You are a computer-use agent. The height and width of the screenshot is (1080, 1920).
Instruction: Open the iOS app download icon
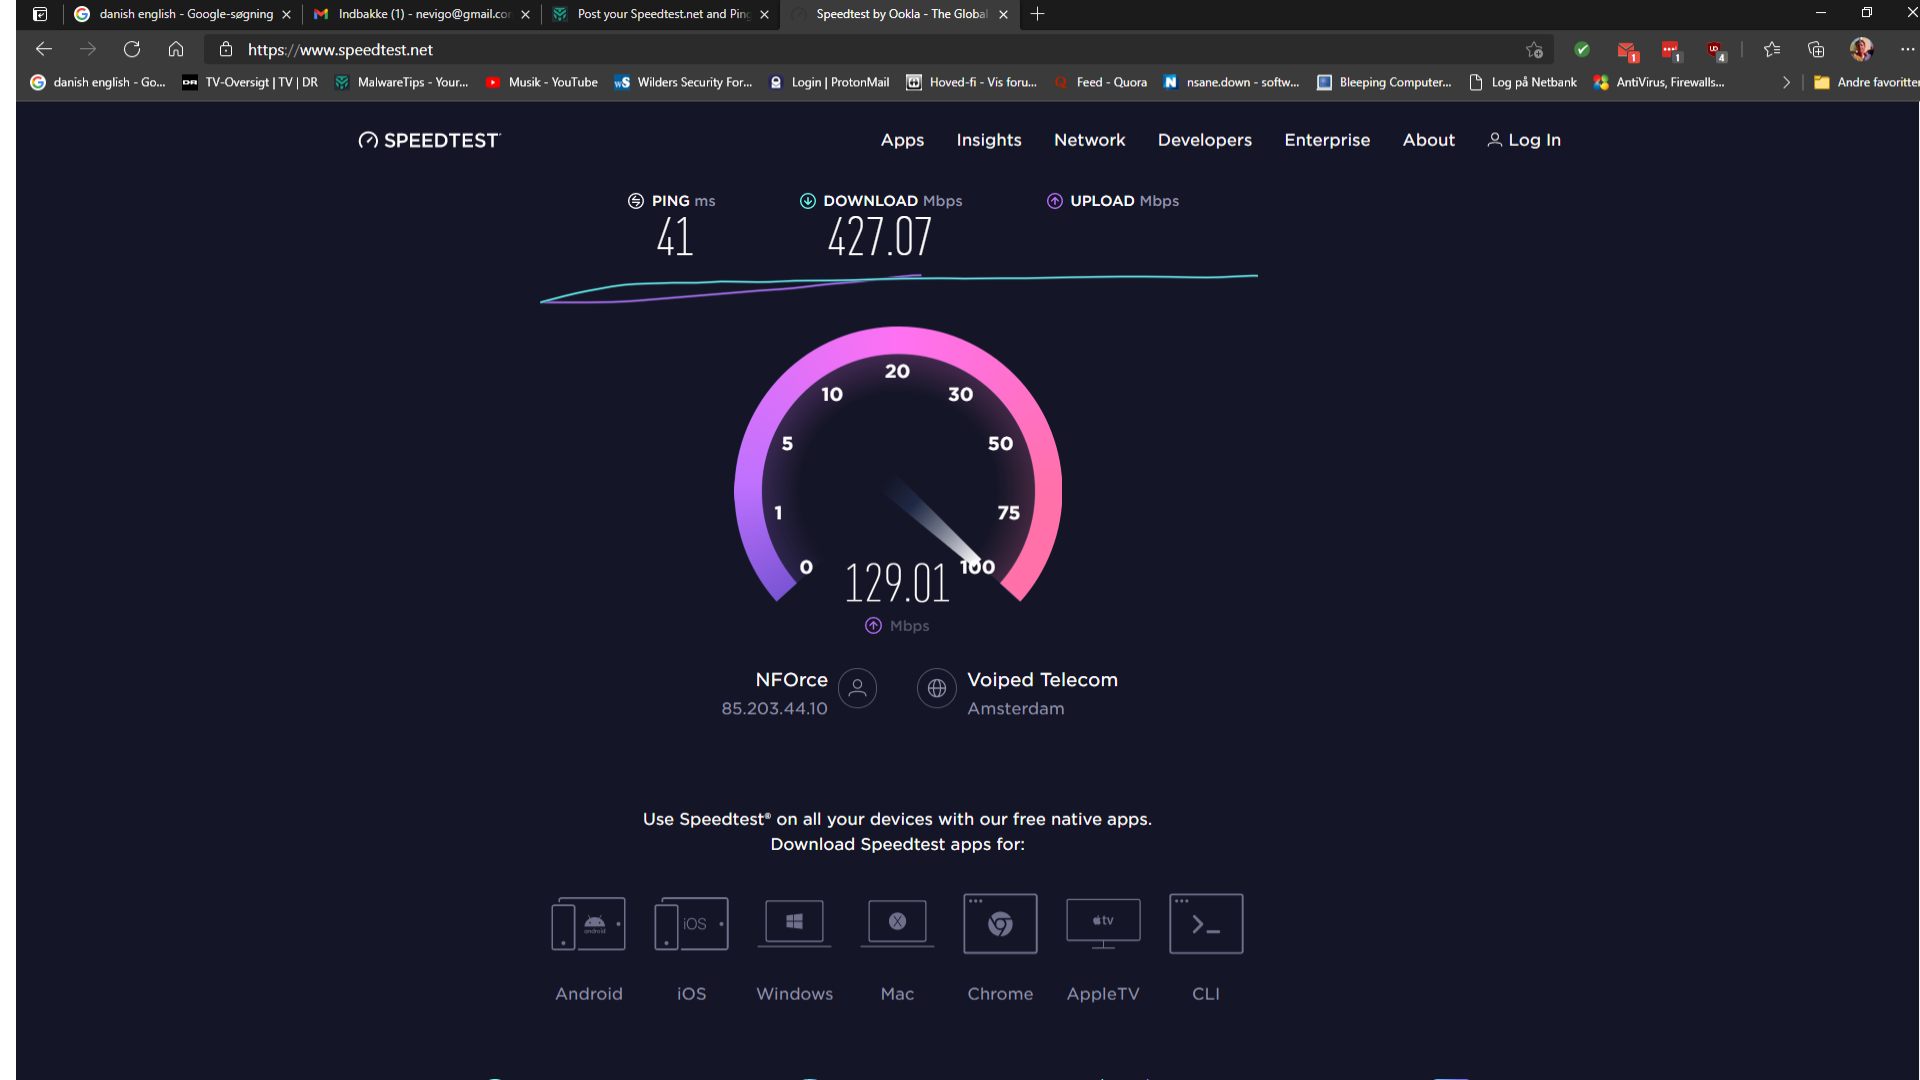(691, 924)
